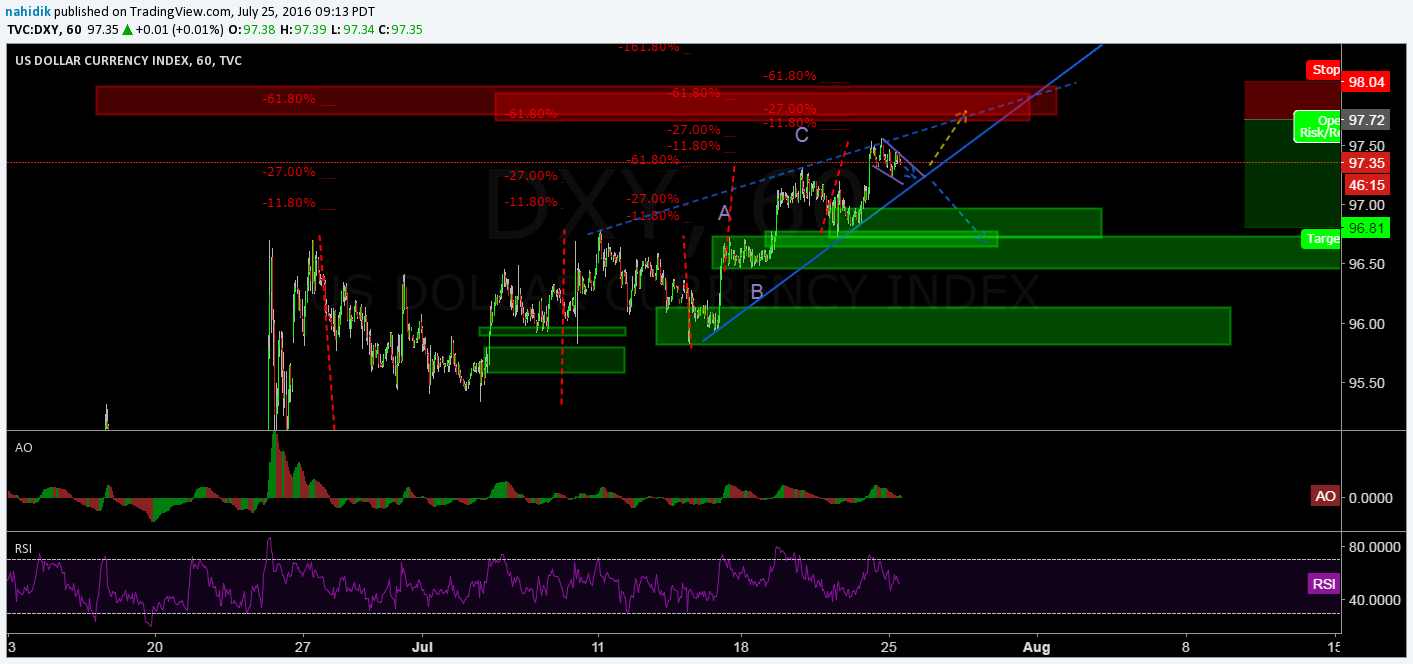Select the large green demand zone near 96.00
The image size is (1413, 664).
943,326
